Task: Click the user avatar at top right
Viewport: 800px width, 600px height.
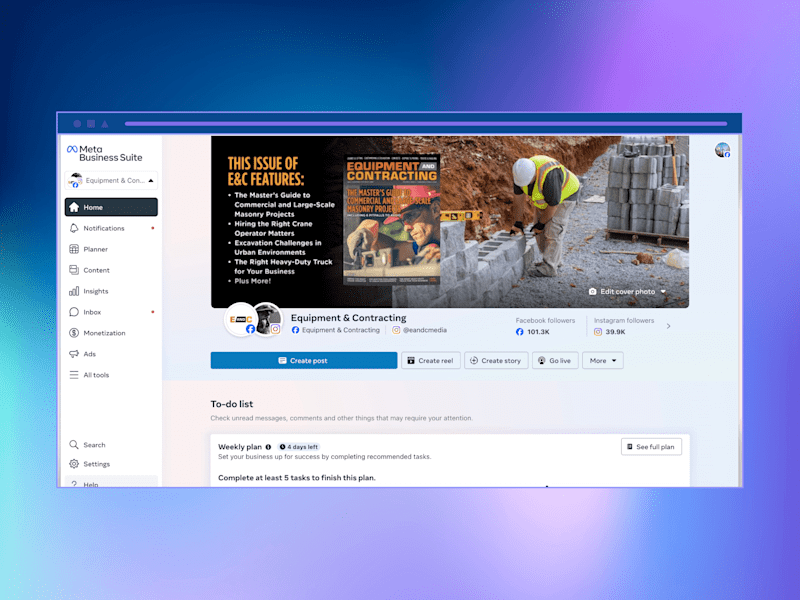Action: coord(722,150)
